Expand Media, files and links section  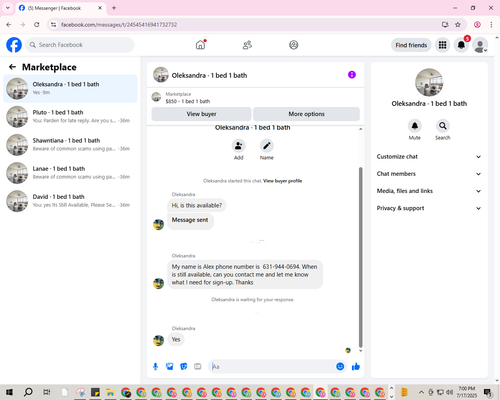click(x=429, y=191)
